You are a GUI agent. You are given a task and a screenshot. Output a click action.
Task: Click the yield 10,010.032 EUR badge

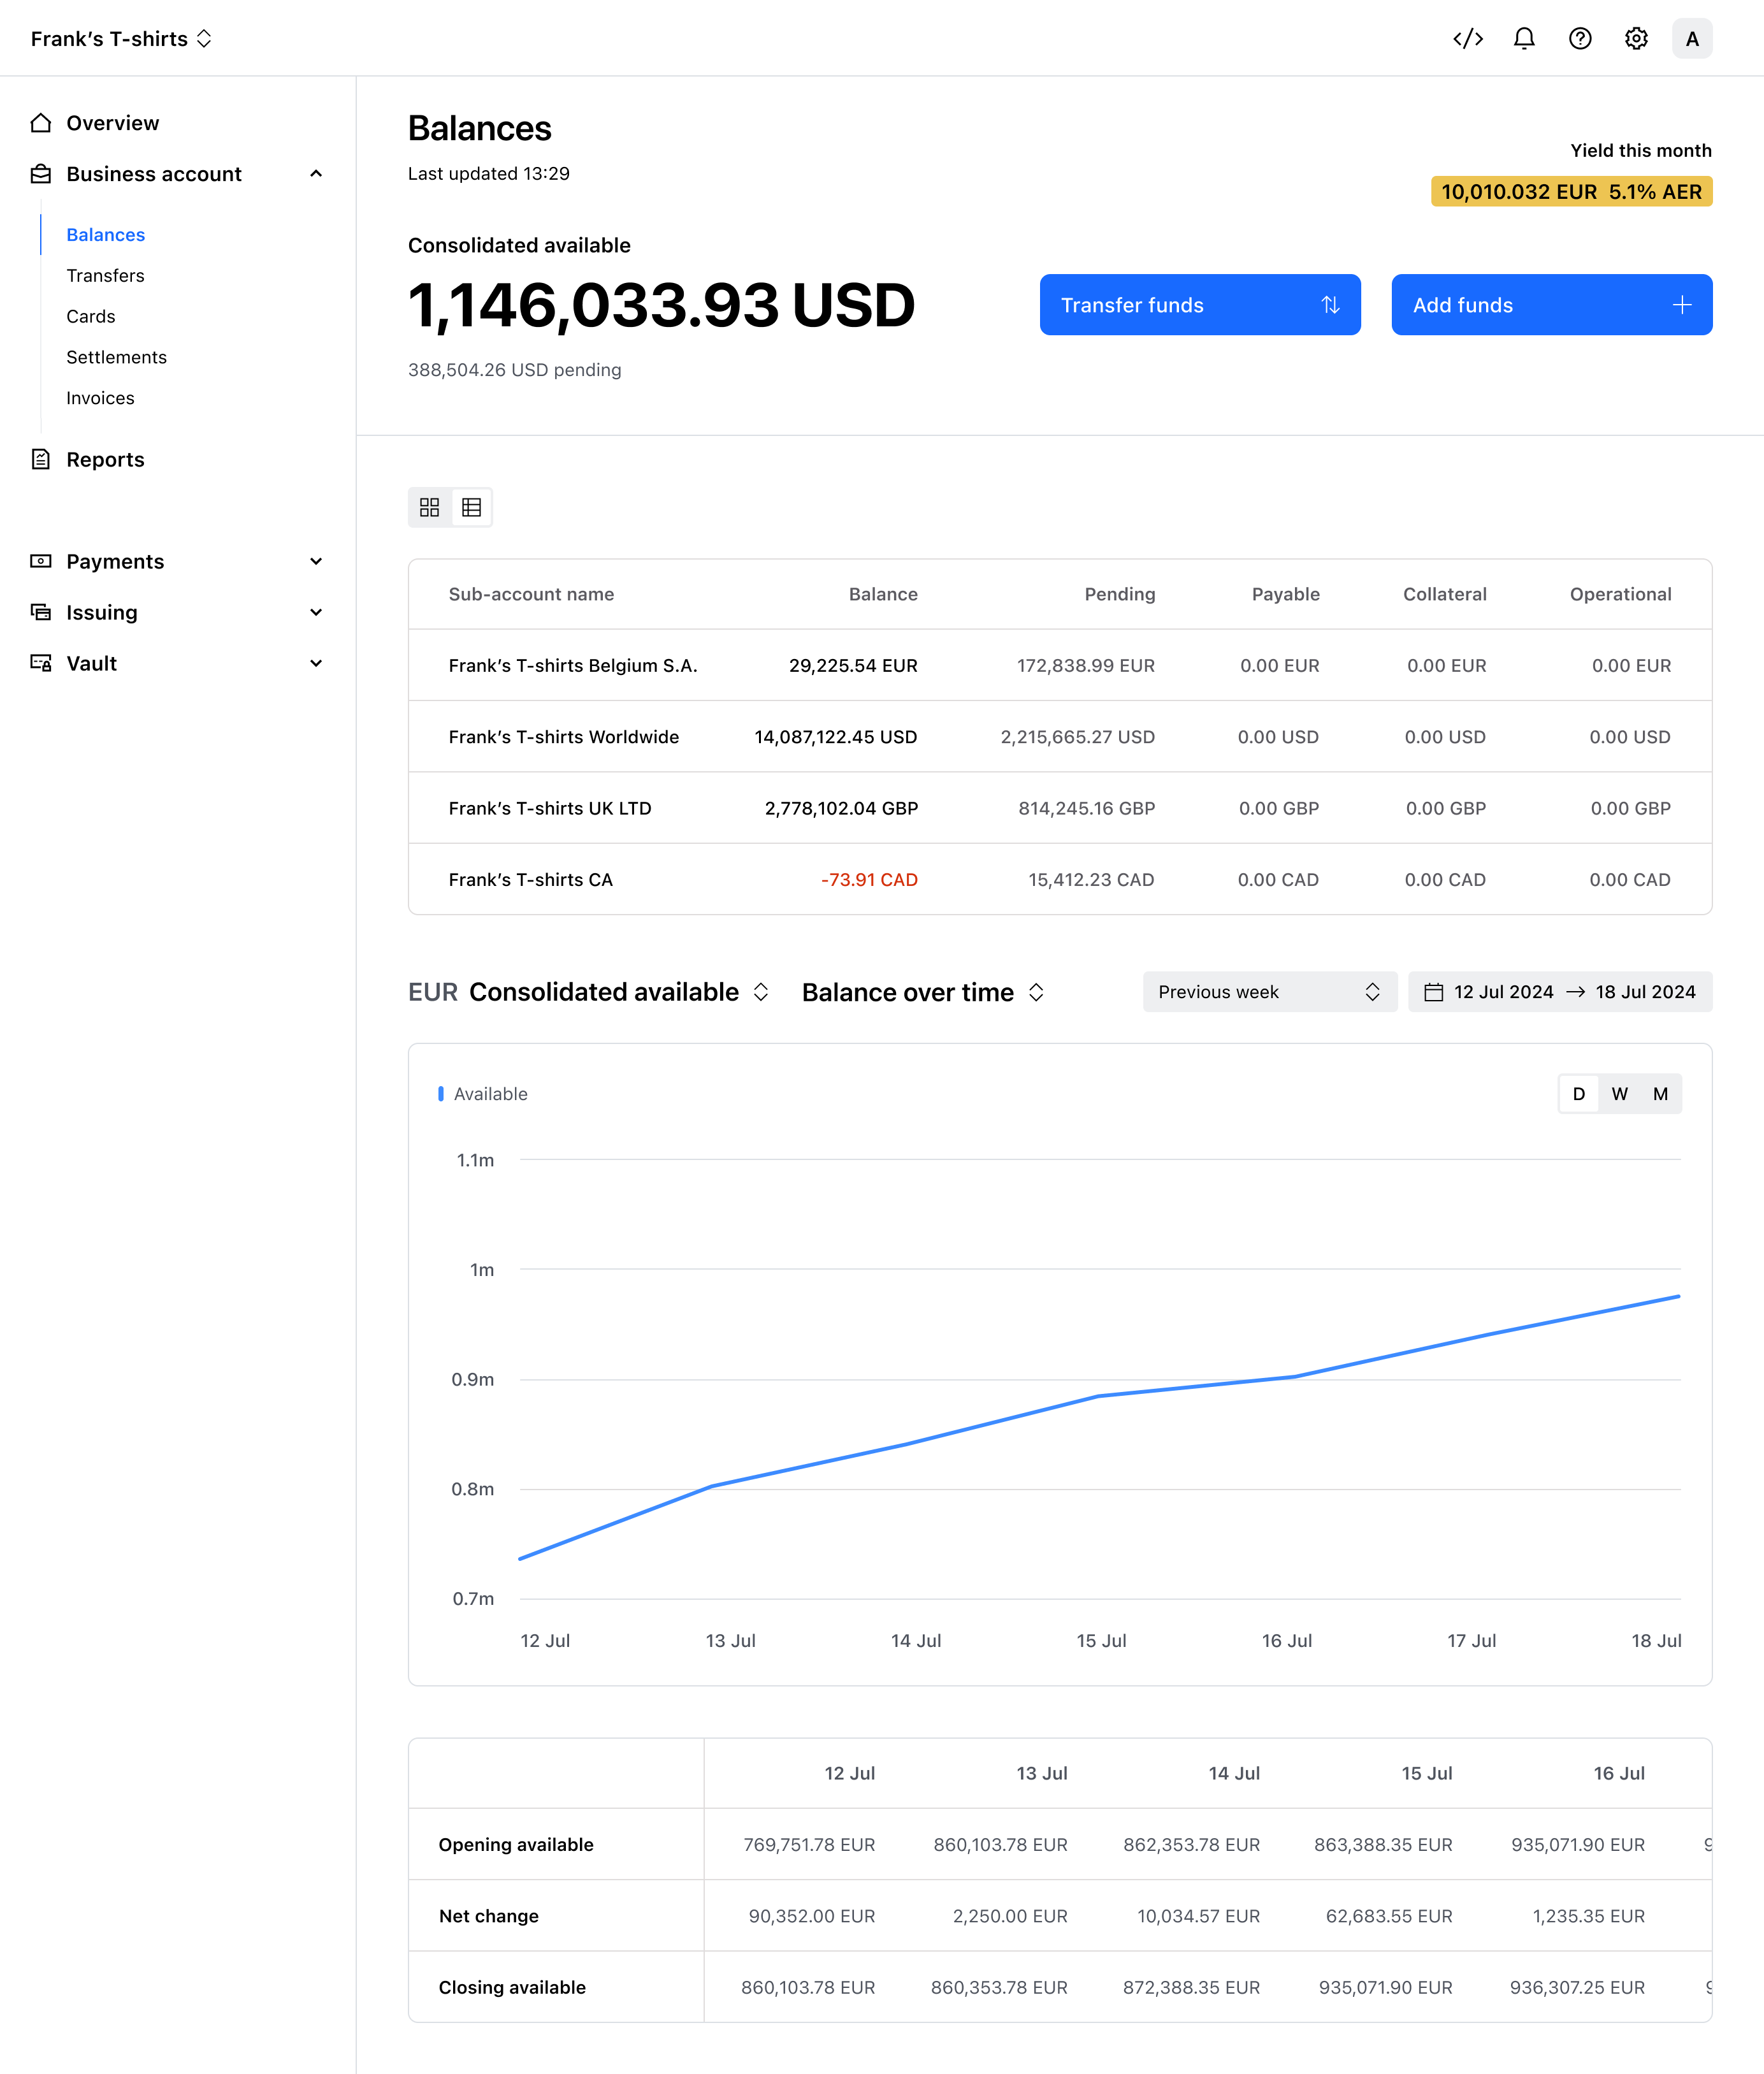tap(1572, 192)
